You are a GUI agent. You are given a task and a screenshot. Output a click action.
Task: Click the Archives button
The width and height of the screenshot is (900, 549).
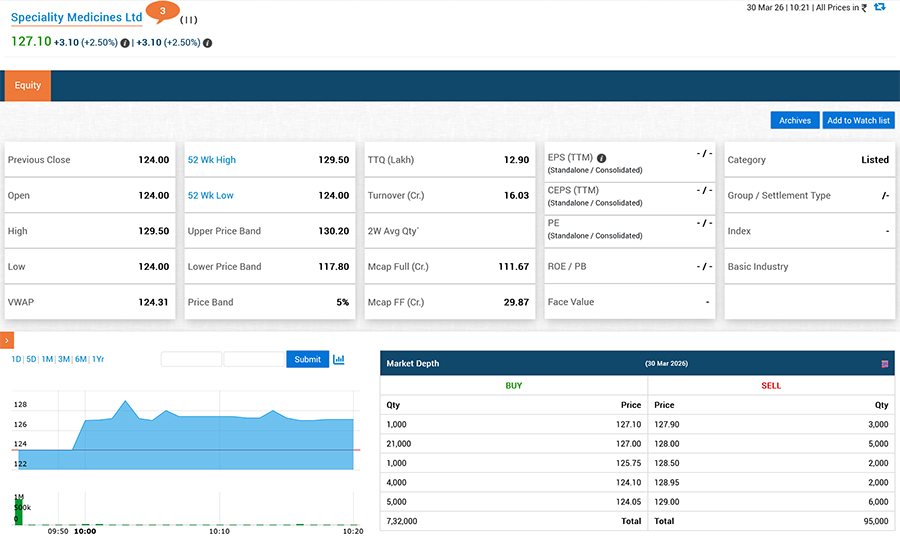pyautogui.click(x=795, y=120)
